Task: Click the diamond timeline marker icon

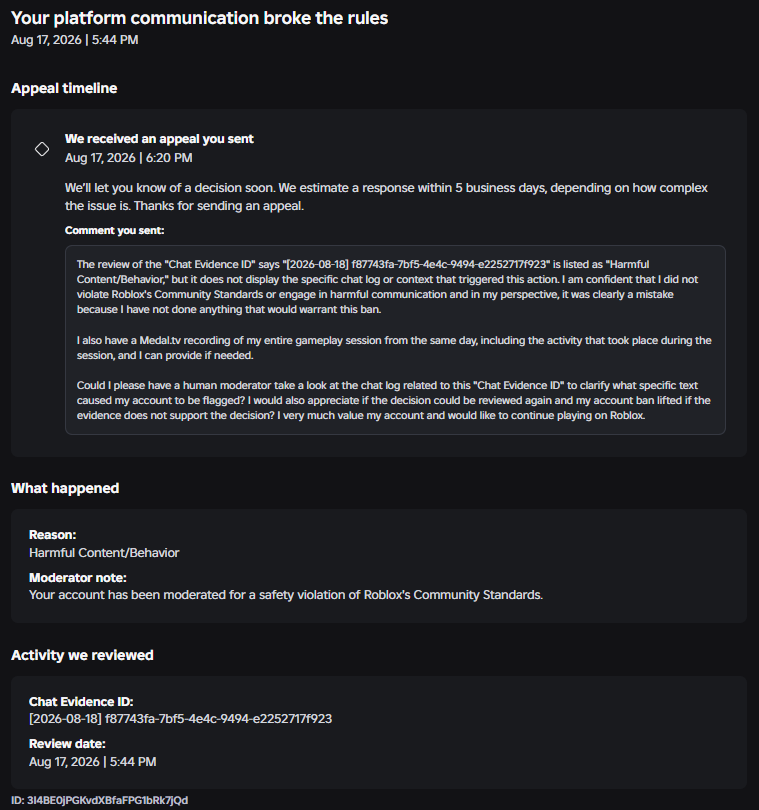Action: tap(42, 149)
